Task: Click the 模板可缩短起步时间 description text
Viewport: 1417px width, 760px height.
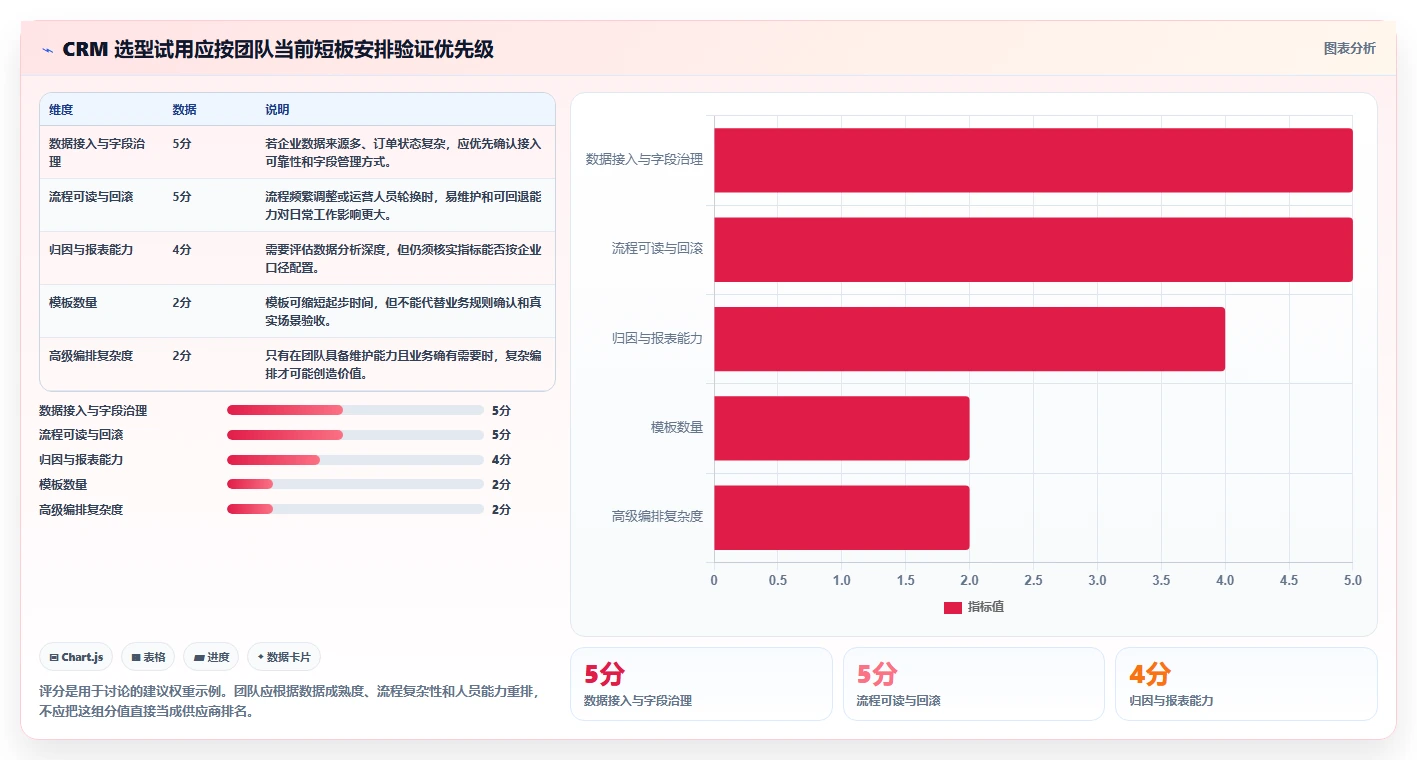Action: coord(404,312)
